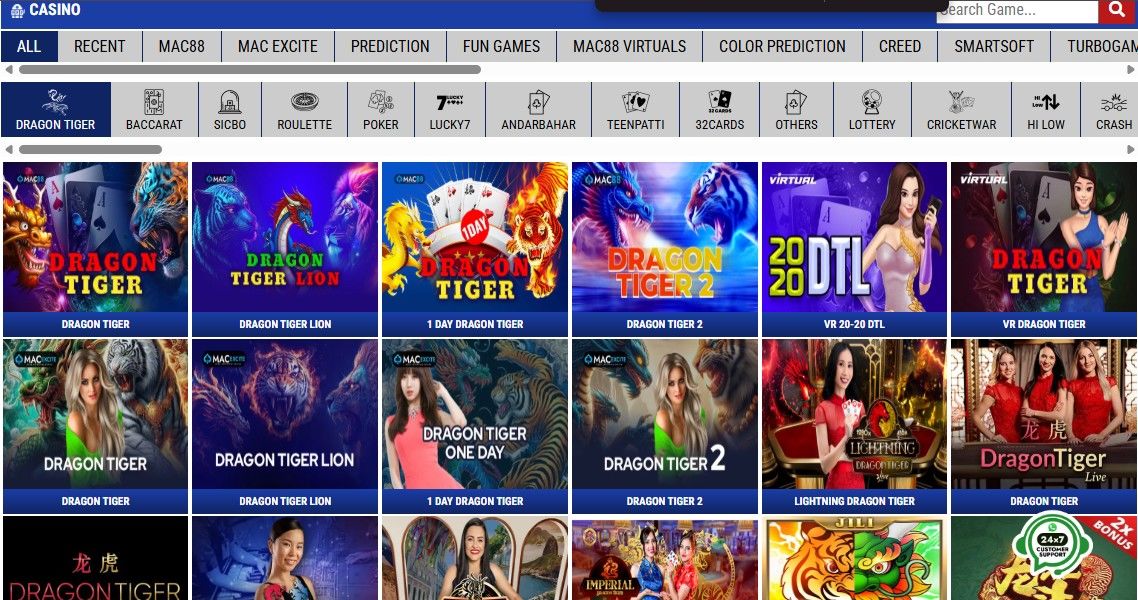The height and width of the screenshot is (600, 1138).
Task: Open the Fun Games tab
Action: click(502, 46)
